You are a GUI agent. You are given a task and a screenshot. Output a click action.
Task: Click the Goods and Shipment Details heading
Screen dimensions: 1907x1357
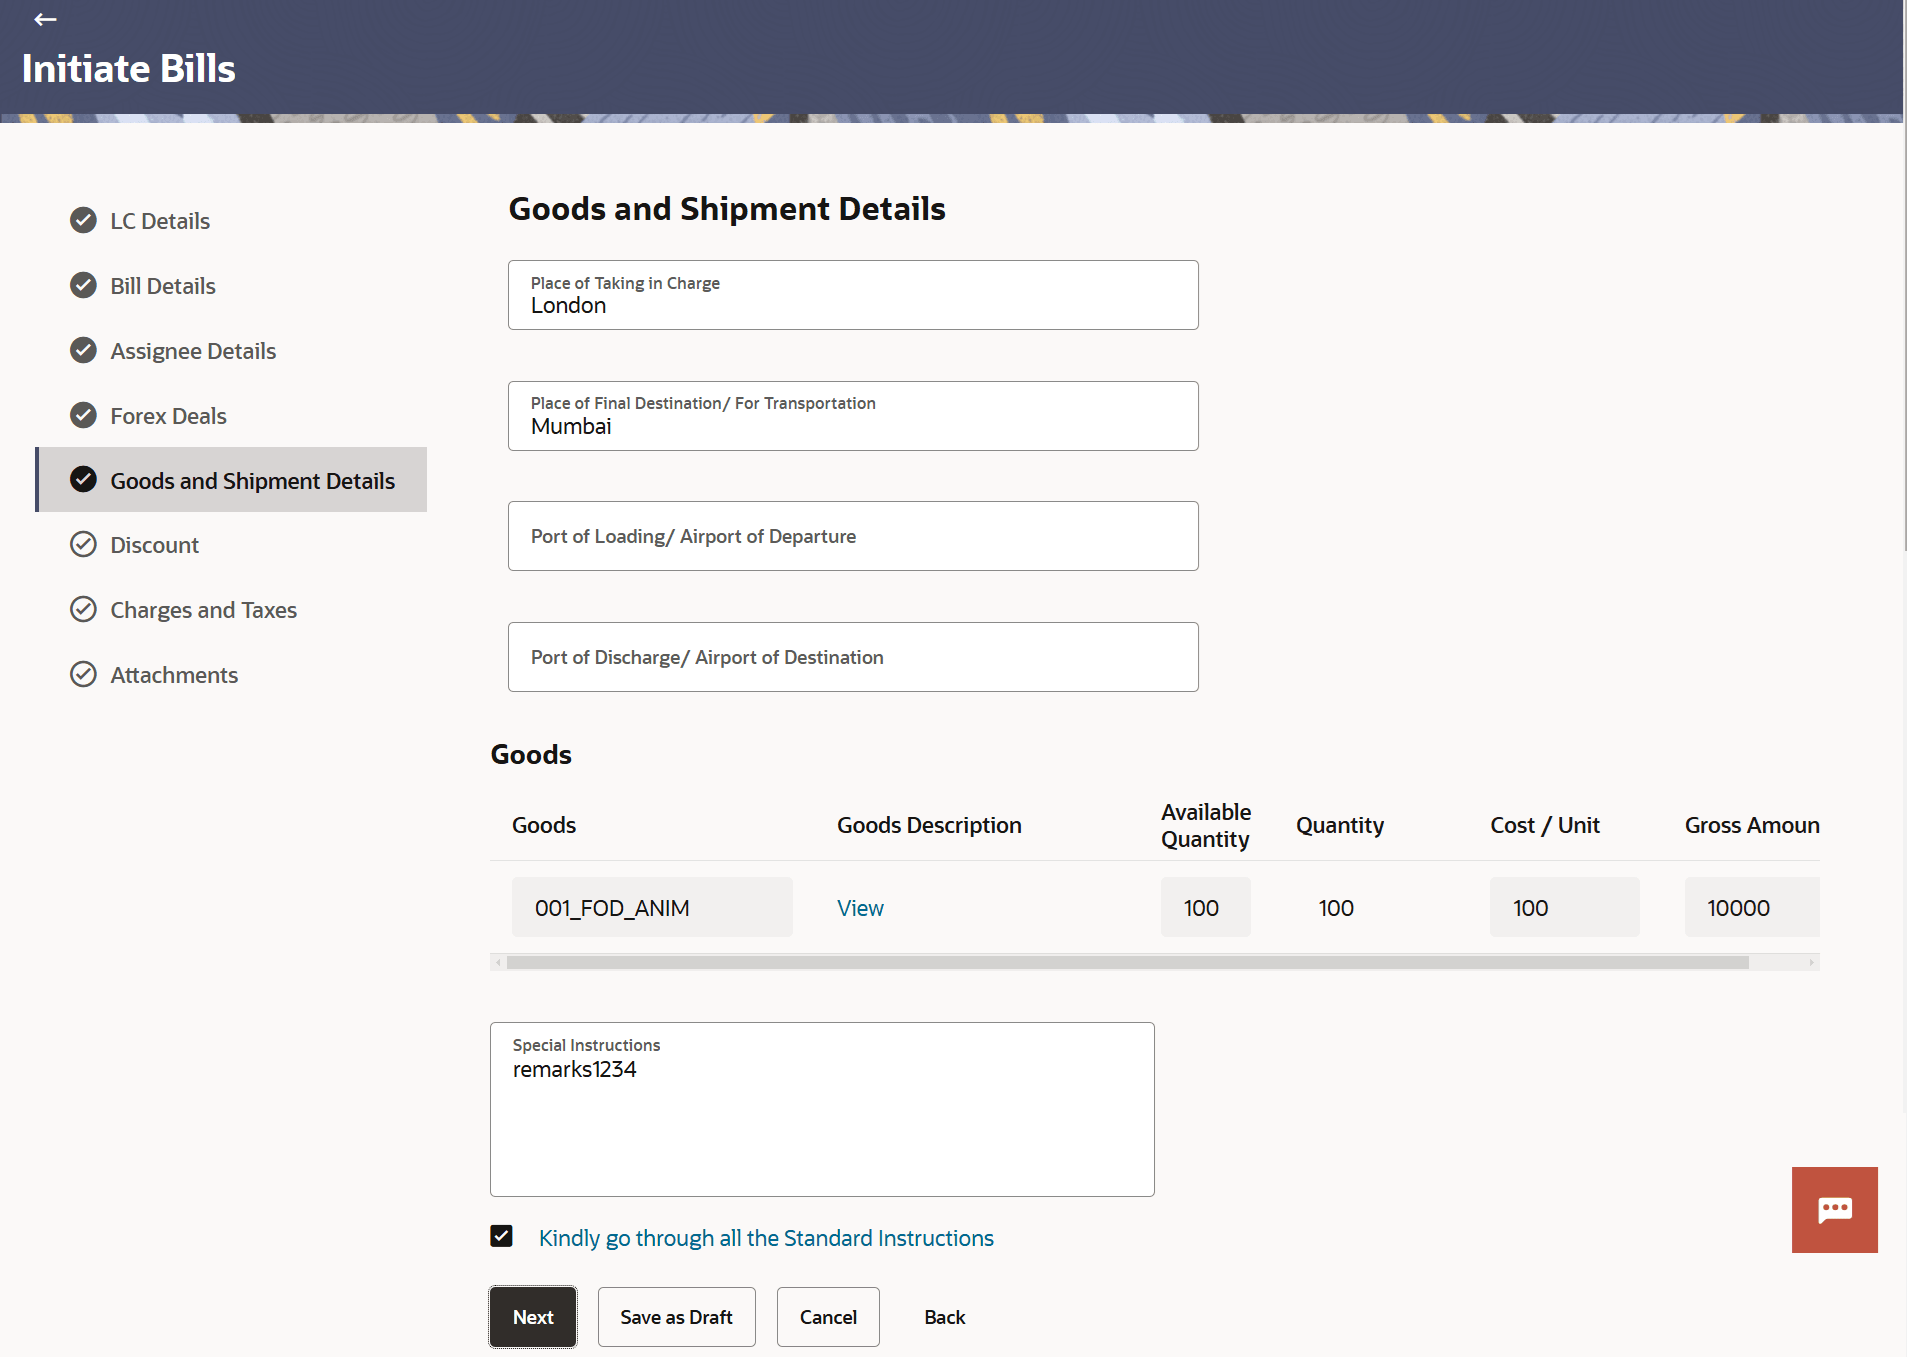(727, 208)
